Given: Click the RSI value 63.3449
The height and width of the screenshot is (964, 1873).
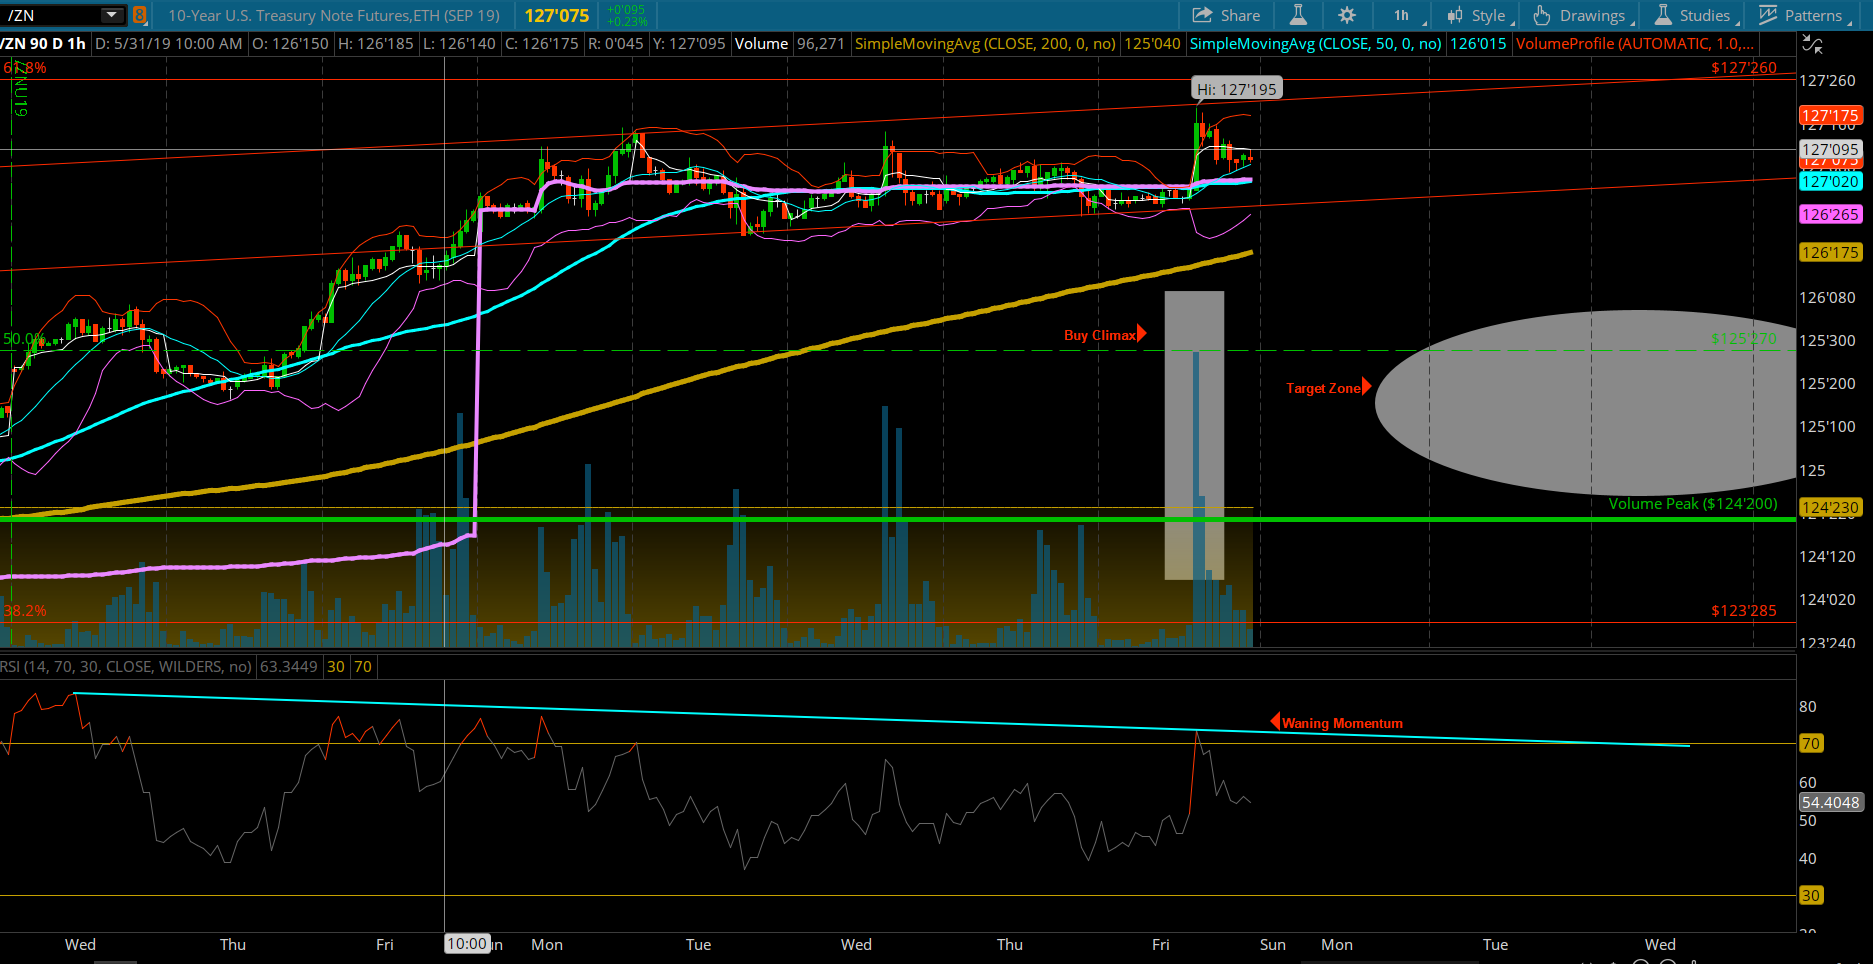Looking at the screenshot, I should click(x=289, y=666).
